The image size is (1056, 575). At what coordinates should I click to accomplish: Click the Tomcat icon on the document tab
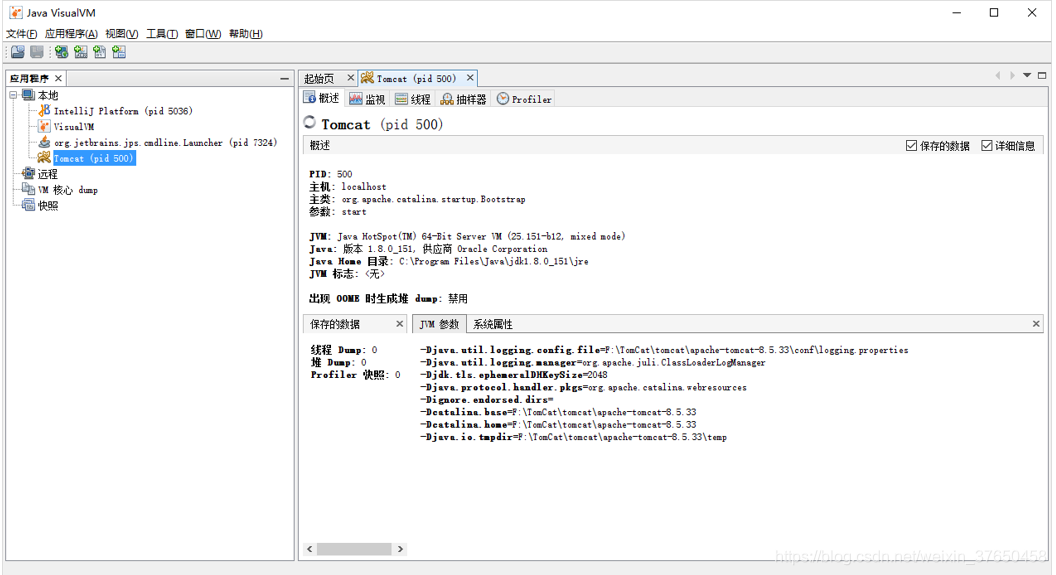(x=367, y=78)
